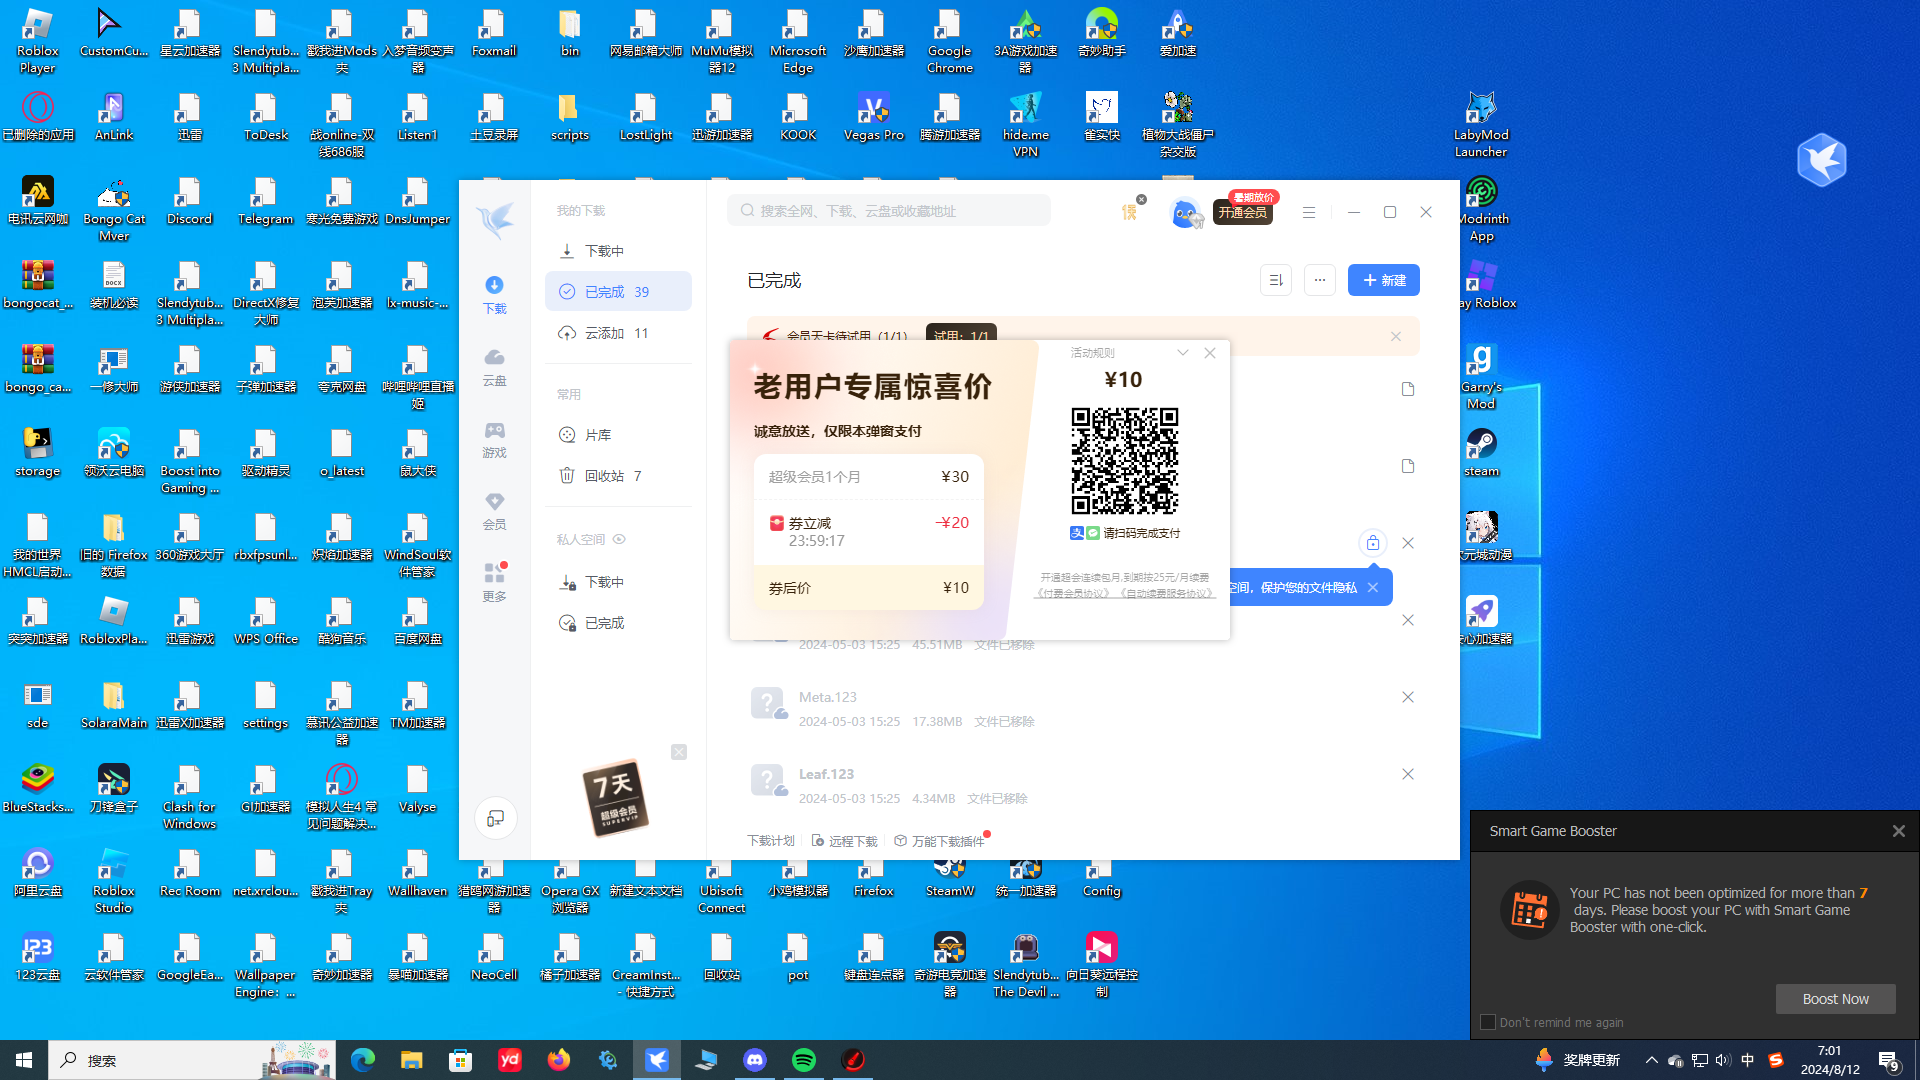Click the user avatar icon in the title bar
This screenshot has width=1920, height=1080.
point(1184,212)
